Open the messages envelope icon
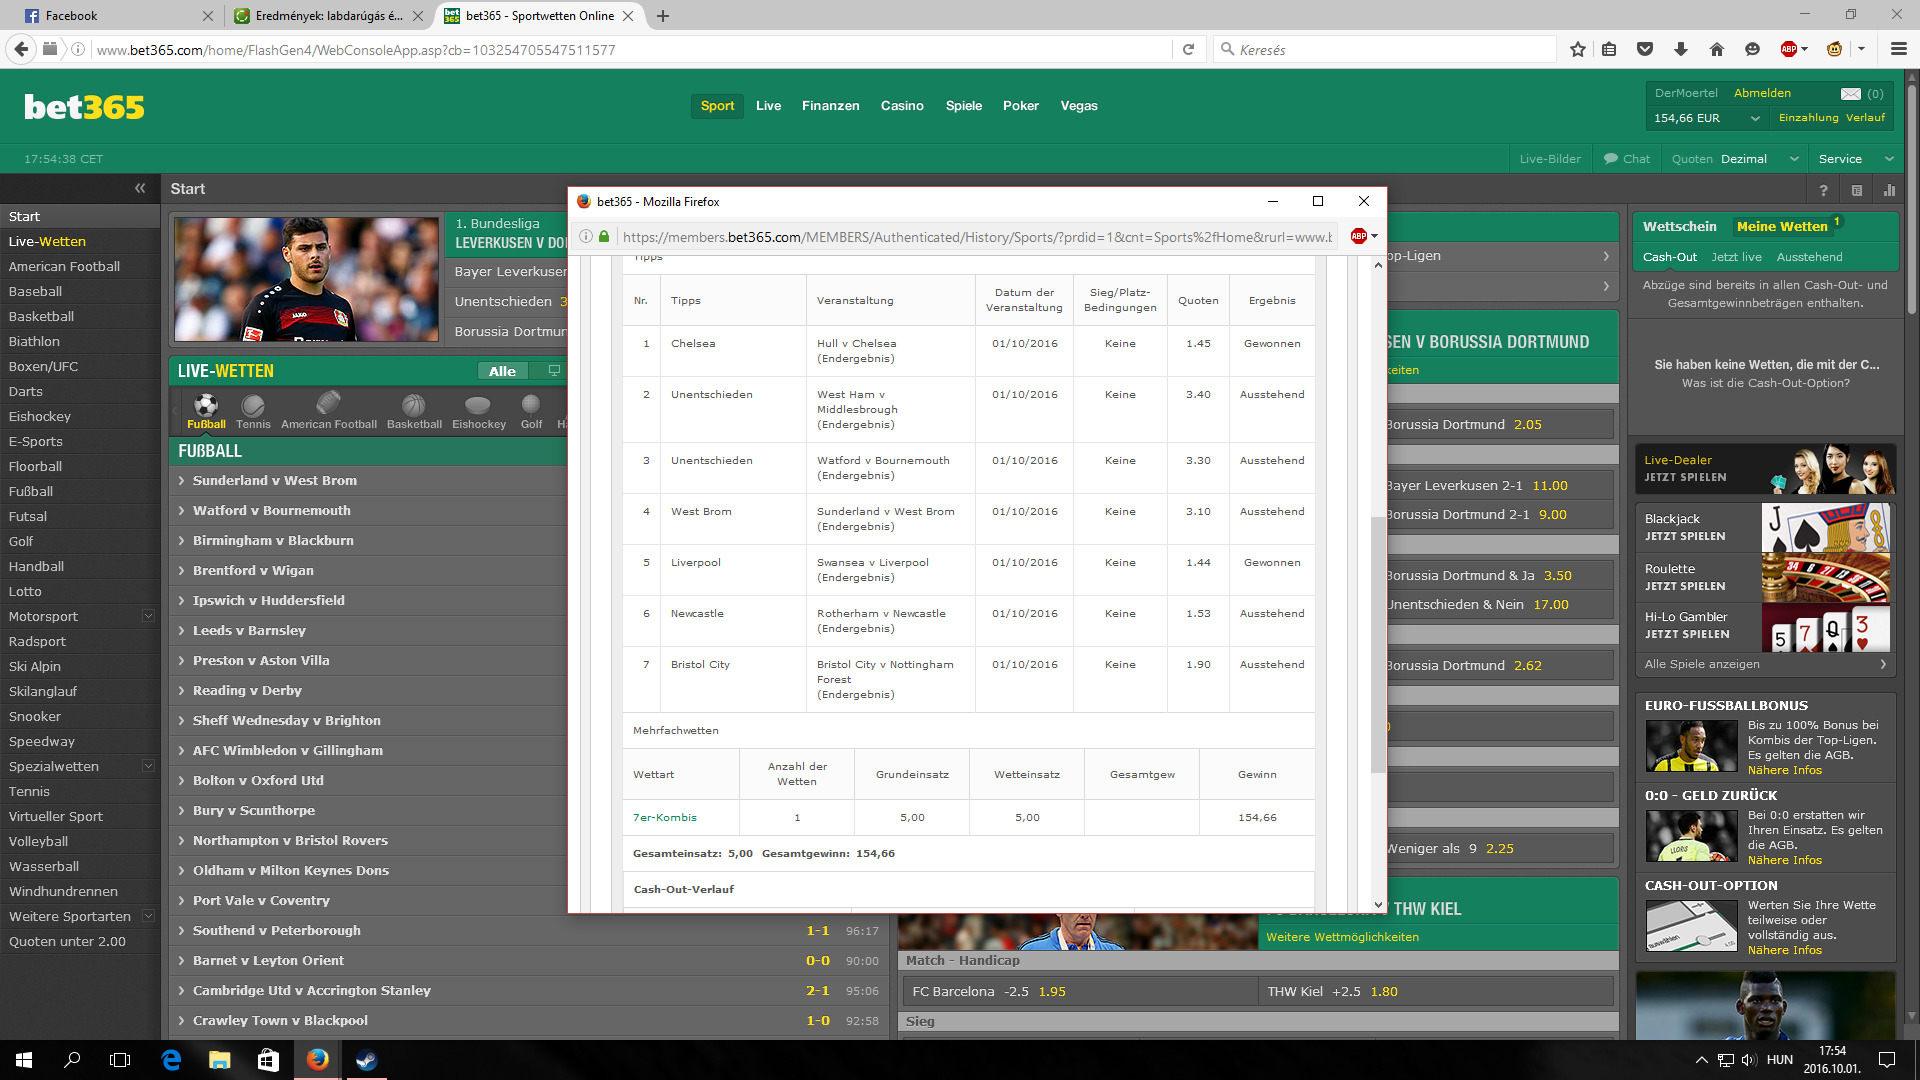 (1850, 94)
